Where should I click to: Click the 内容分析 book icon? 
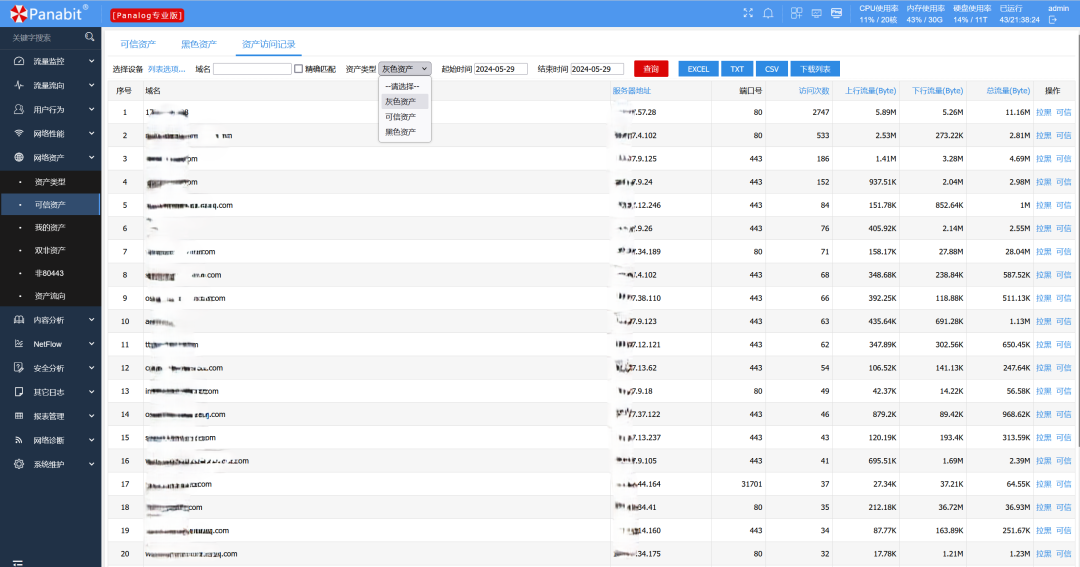[x=19, y=320]
